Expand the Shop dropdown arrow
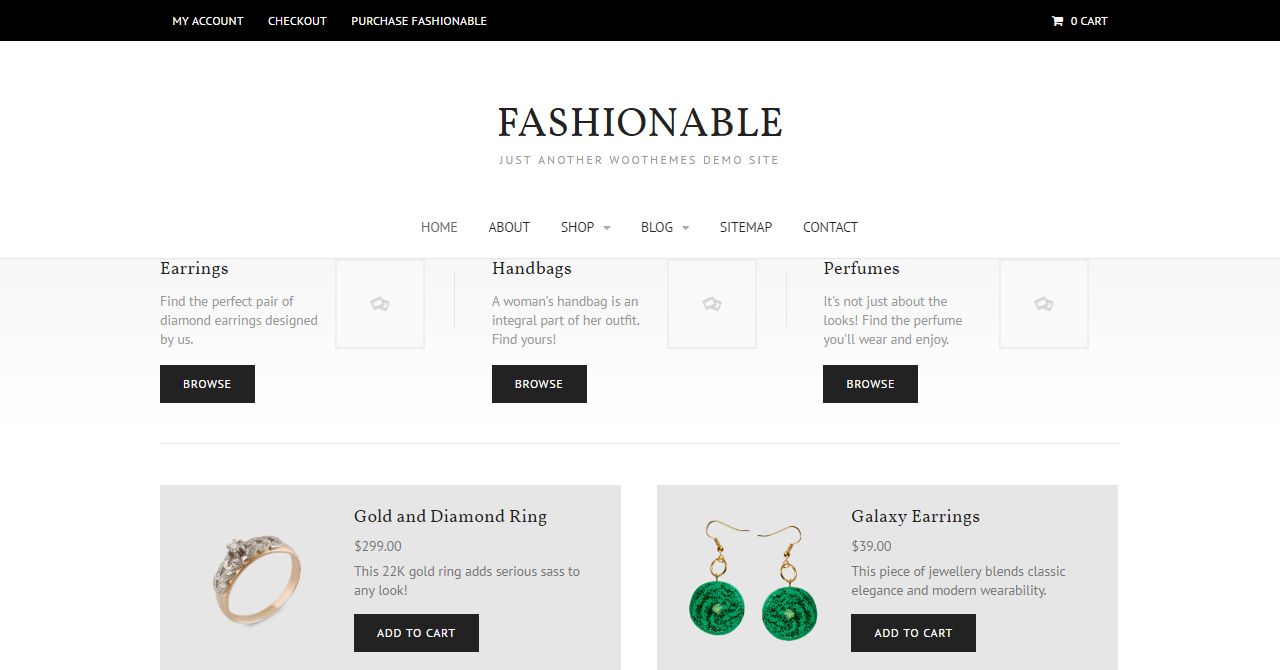The image size is (1280, 670). pyautogui.click(x=607, y=228)
